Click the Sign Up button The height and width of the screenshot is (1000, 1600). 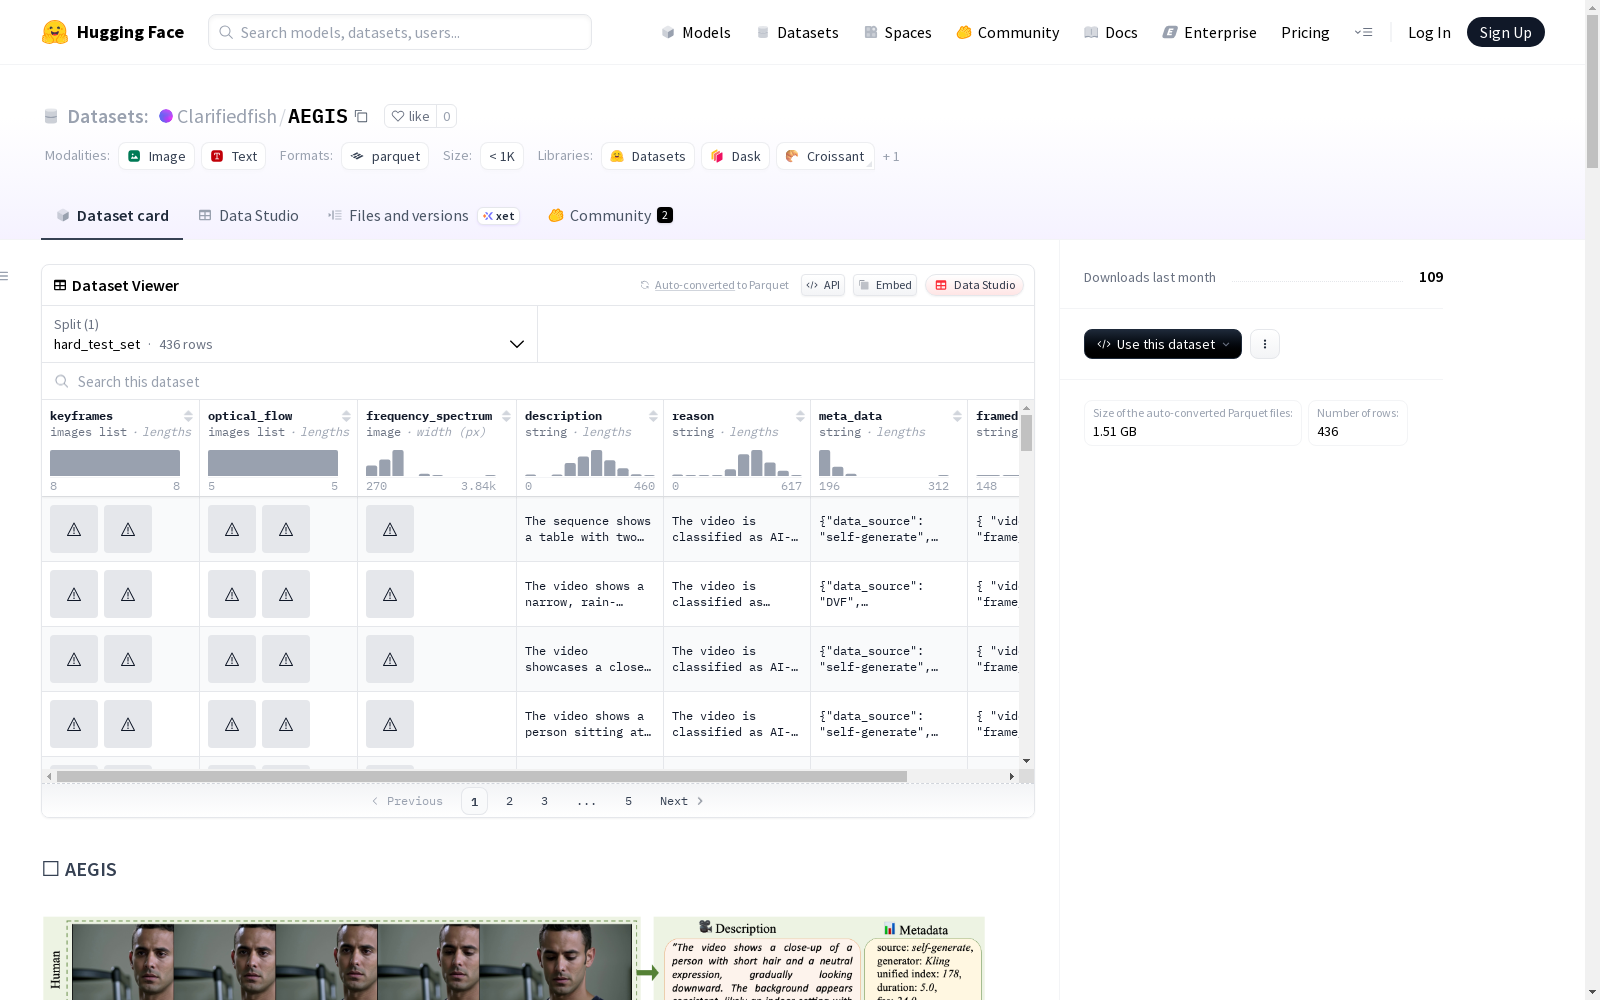[x=1506, y=32]
